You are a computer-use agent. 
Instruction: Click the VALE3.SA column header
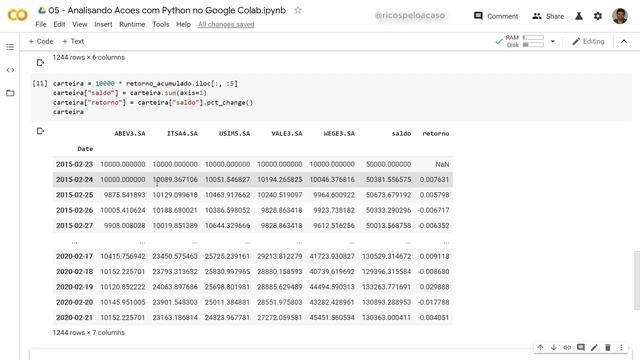tap(287, 133)
